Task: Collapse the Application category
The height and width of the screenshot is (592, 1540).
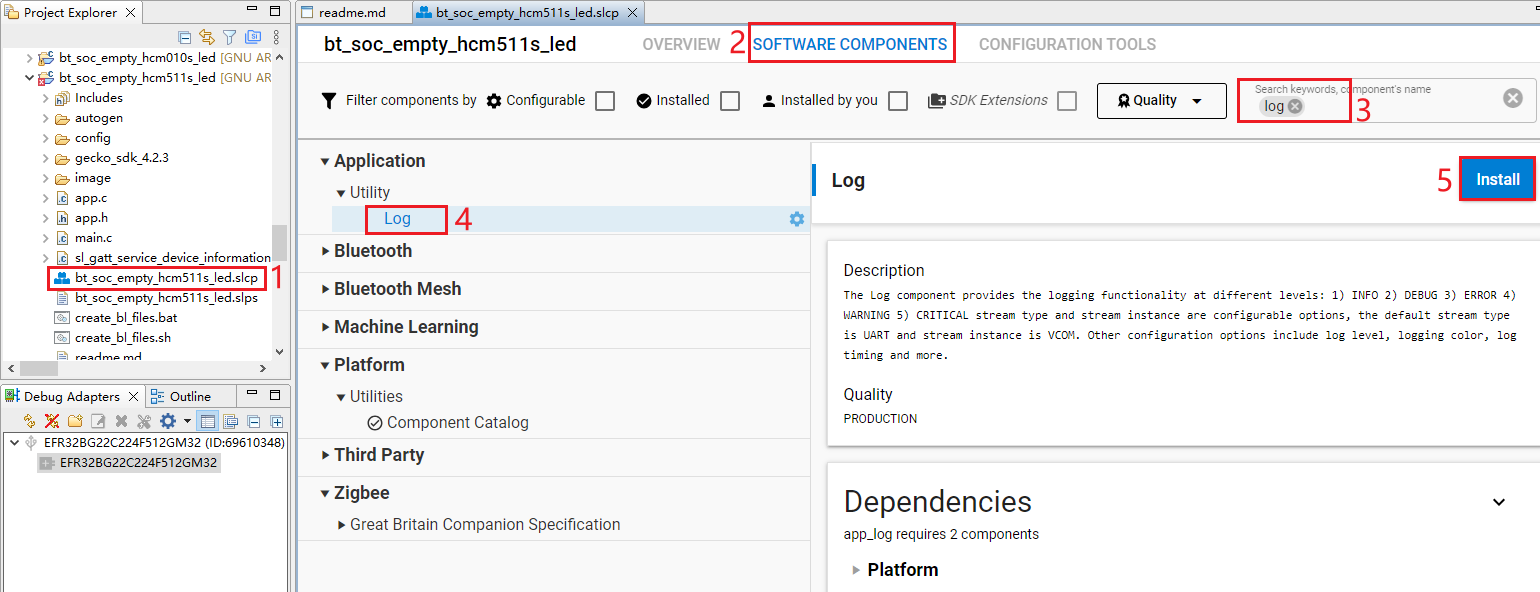Action: (324, 160)
